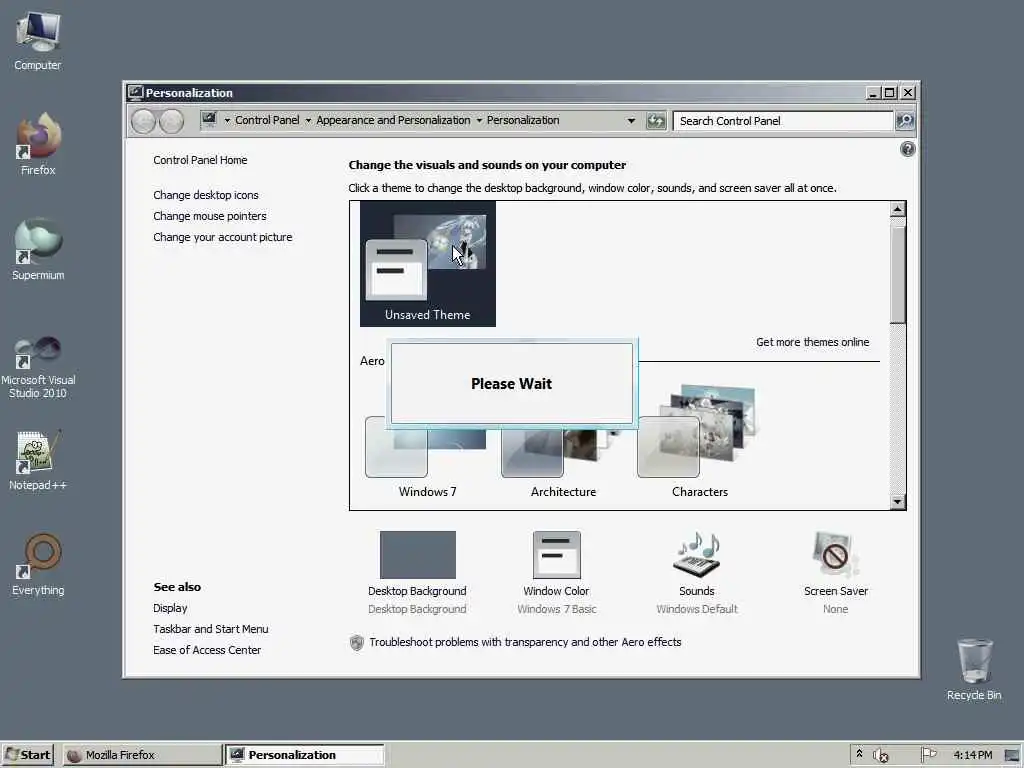Image resolution: width=1024 pixels, height=768 pixels.
Task: Show hidden tray icons arrow
Action: tap(859, 754)
